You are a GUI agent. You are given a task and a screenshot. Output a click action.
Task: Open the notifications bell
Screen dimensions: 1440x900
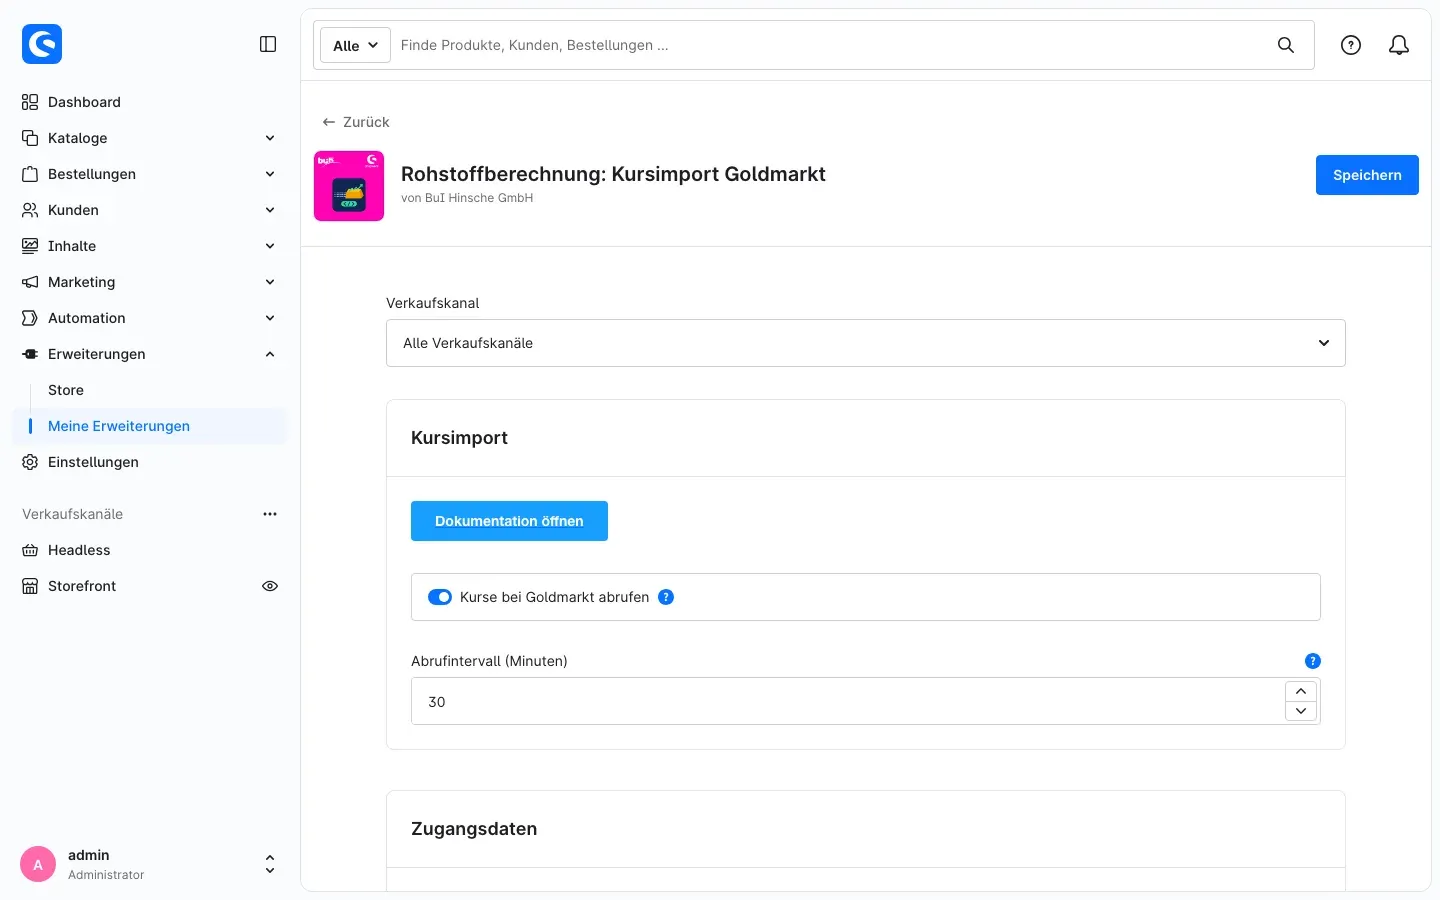click(1399, 45)
